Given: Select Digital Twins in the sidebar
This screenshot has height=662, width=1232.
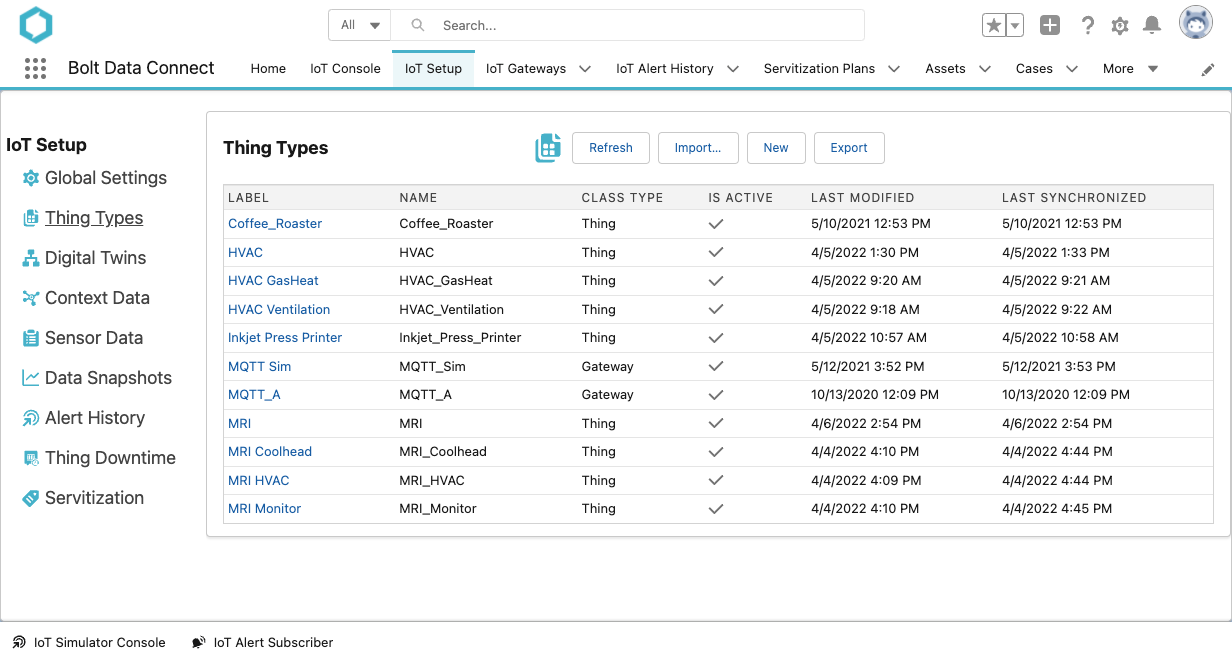Looking at the screenshot, I should tap(96, 258).
